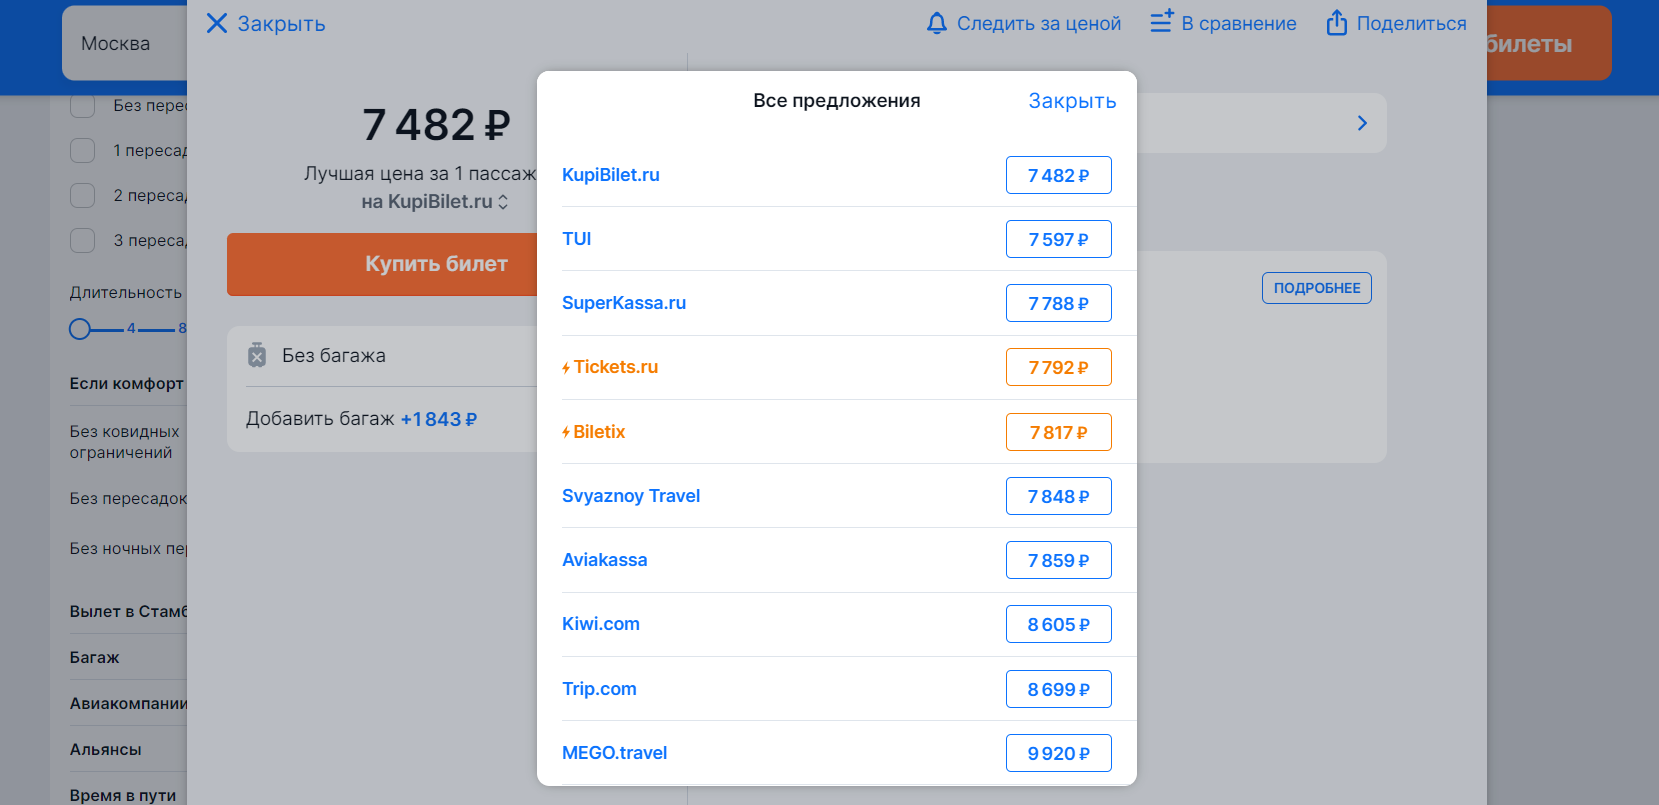Click the lightning icon next to Biletix
Image resolution: width=1659 pixels, height=805 pixels.
click(566, 433)
